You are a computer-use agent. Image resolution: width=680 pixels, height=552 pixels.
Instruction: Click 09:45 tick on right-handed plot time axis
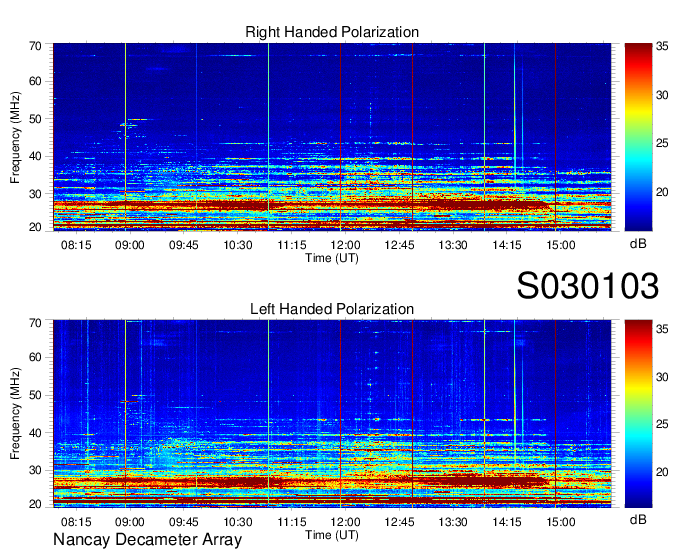(183, 245)
